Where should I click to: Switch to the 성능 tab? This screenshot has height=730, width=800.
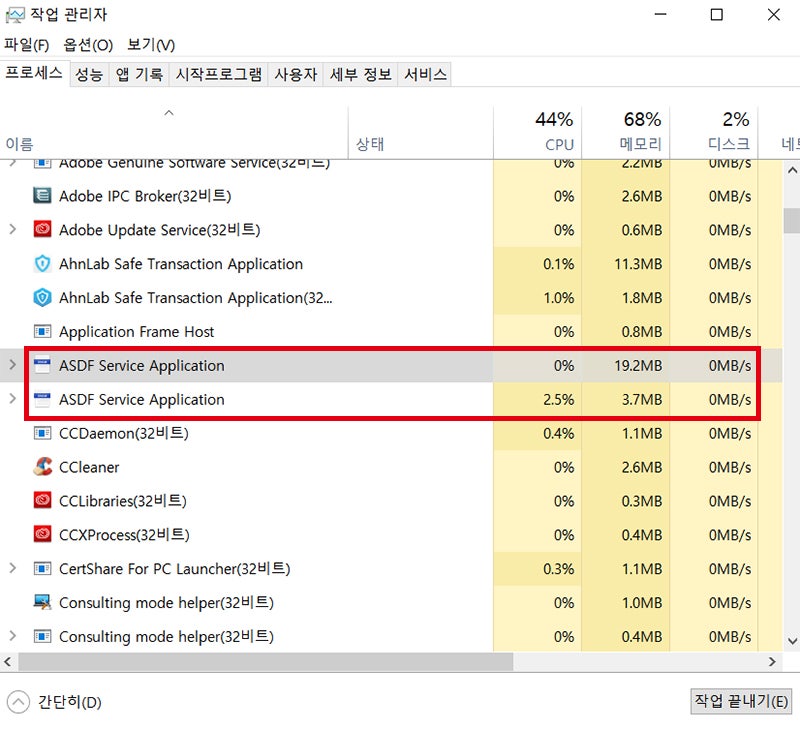click(x=89, y=75)
